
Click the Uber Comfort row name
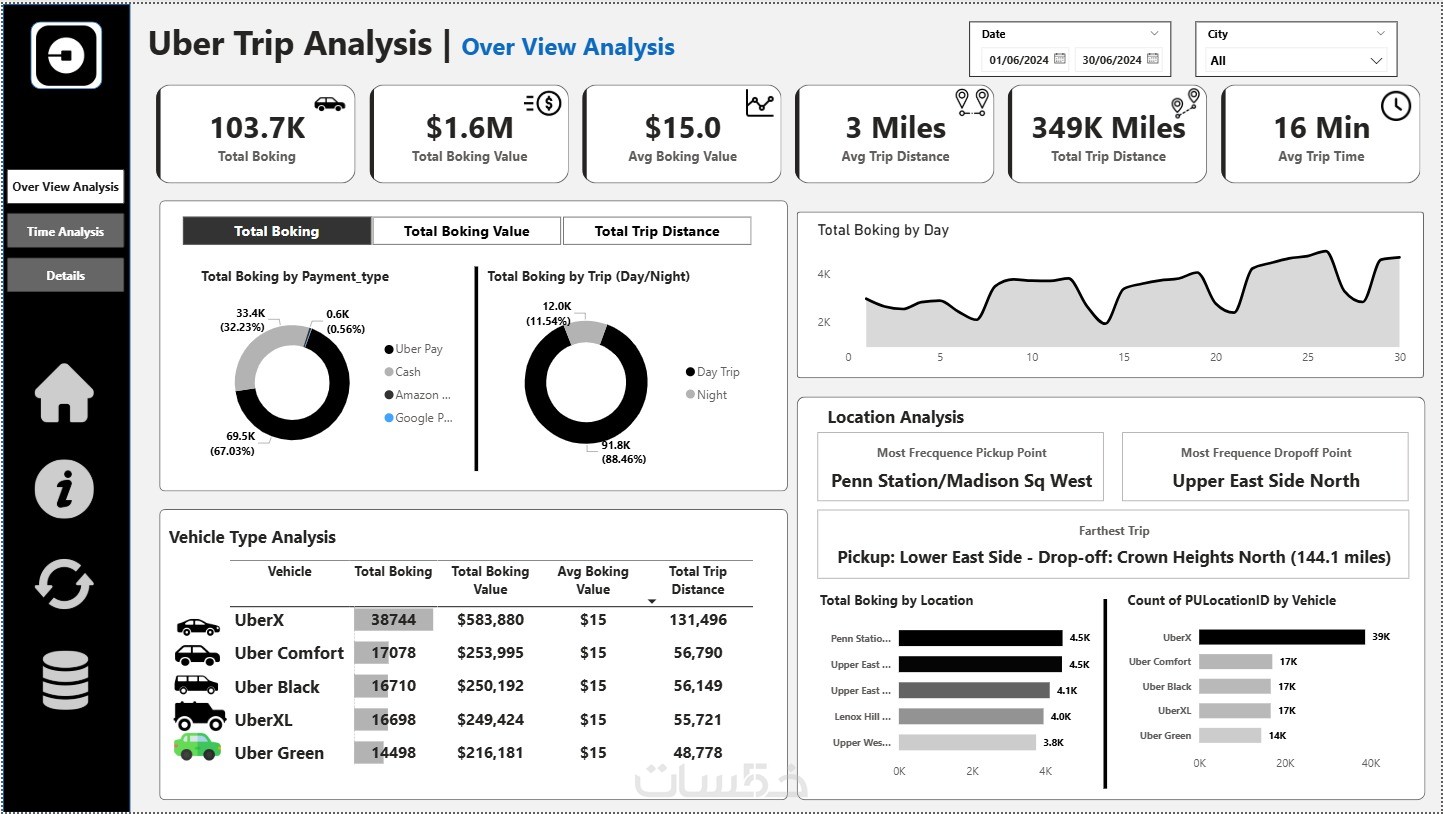289,653
